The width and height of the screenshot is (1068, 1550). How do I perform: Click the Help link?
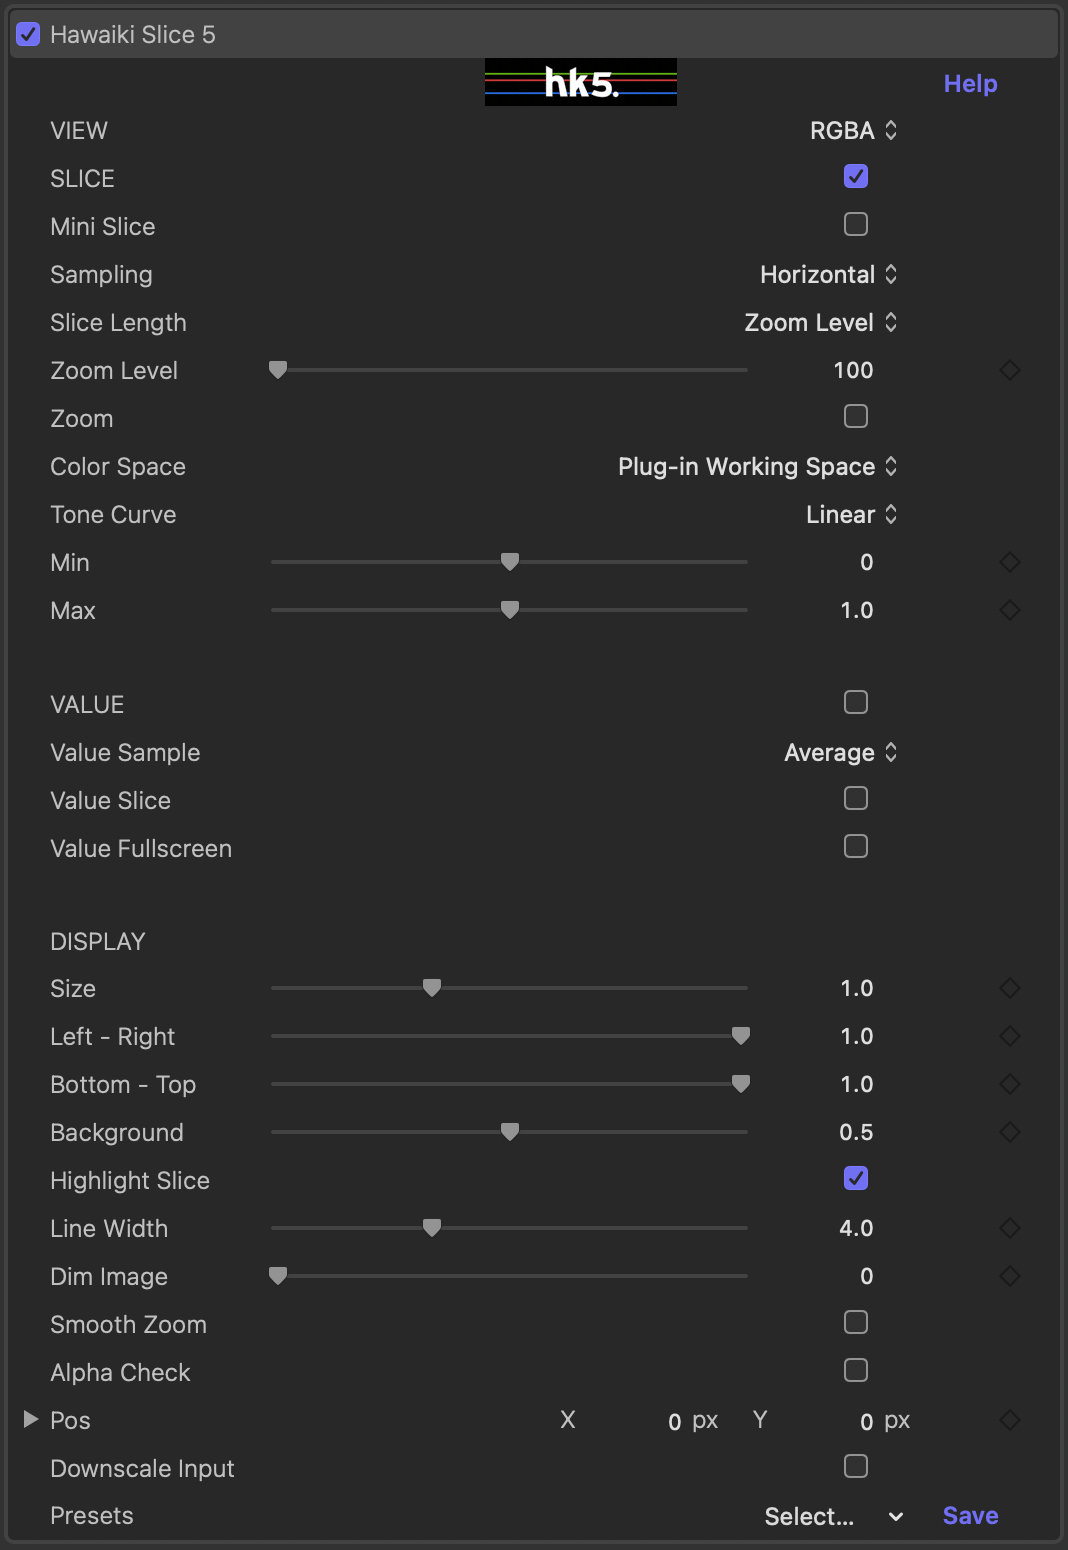pyautogui.click(x=970, y=84)
